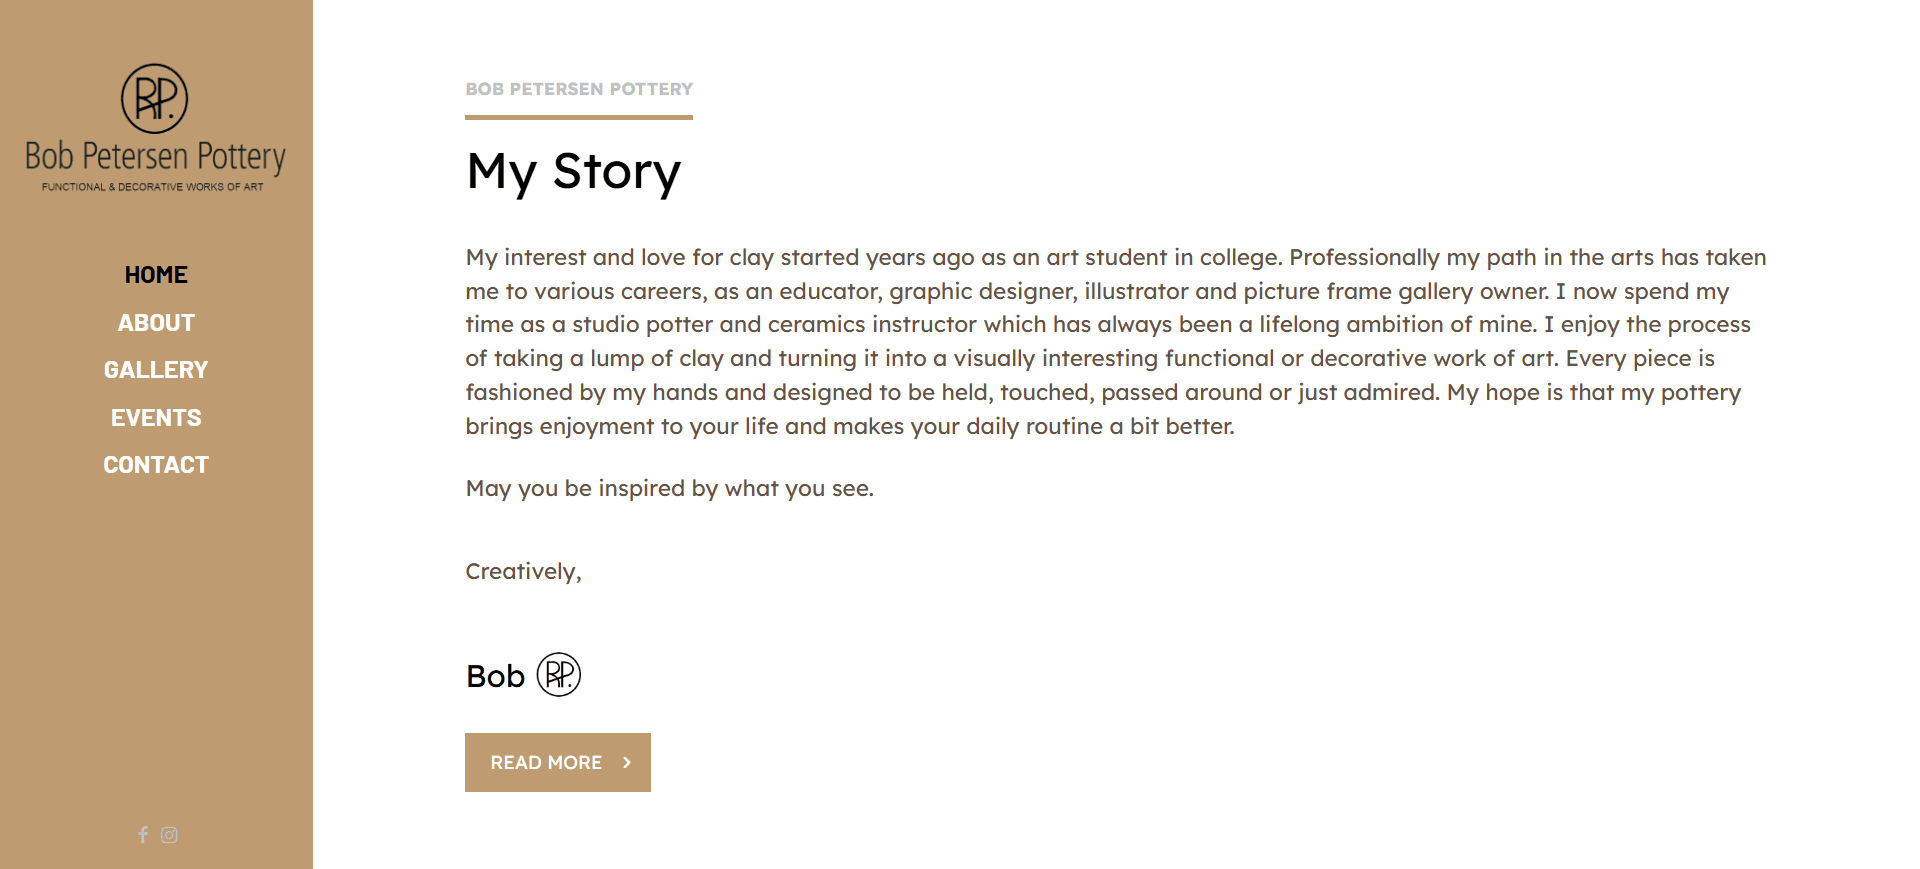Click the arrow chevron on Read More button

coord(627,763)
